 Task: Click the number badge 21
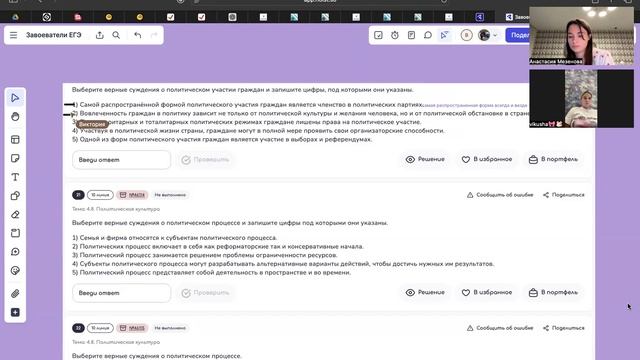pyautogui.click(x=78, y=195)
